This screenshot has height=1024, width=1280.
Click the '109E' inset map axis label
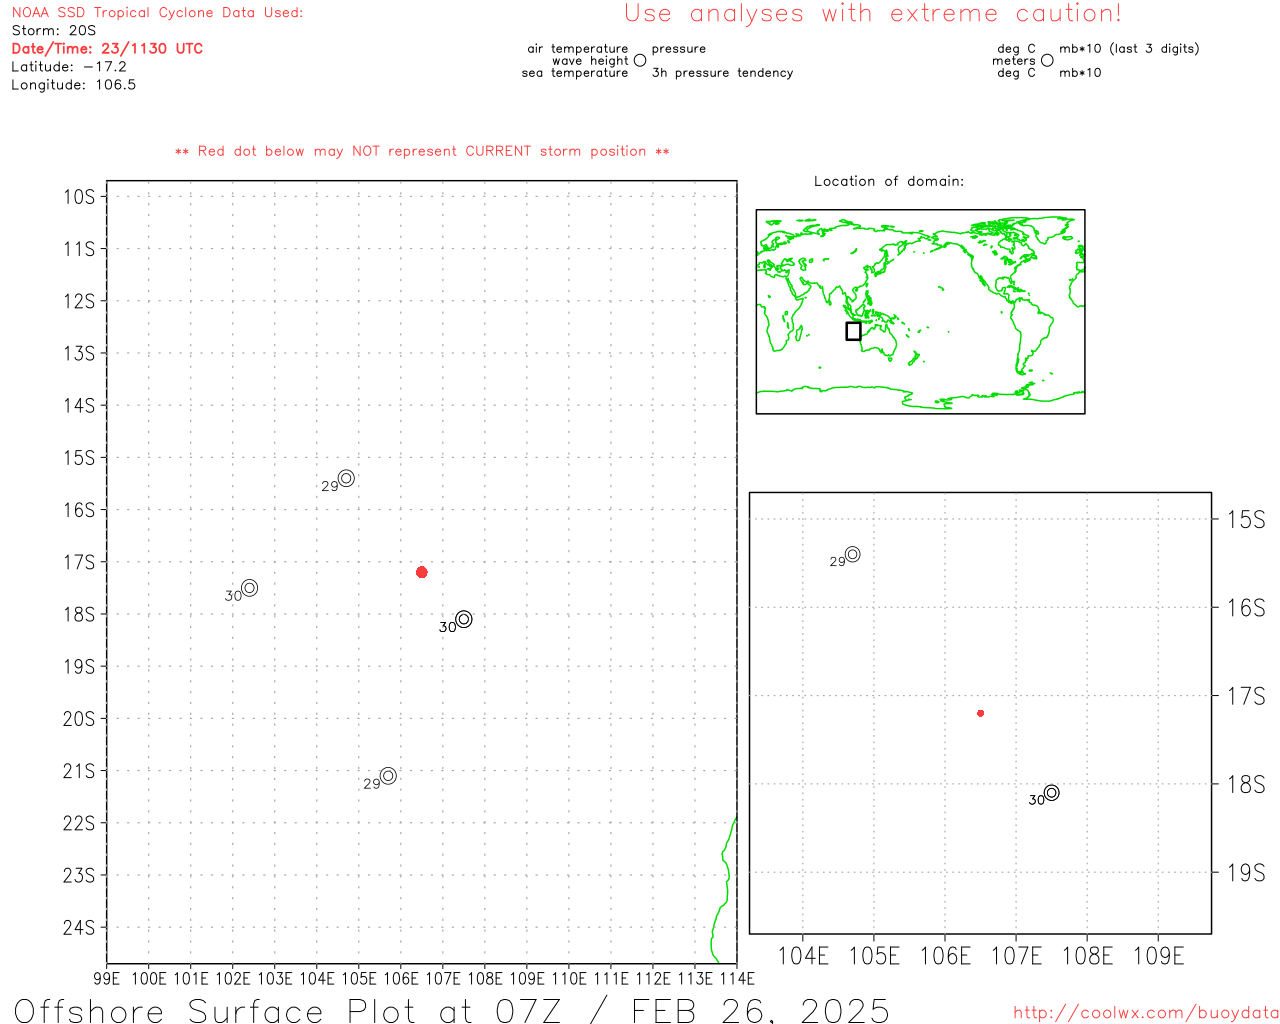coord(1158,956)
